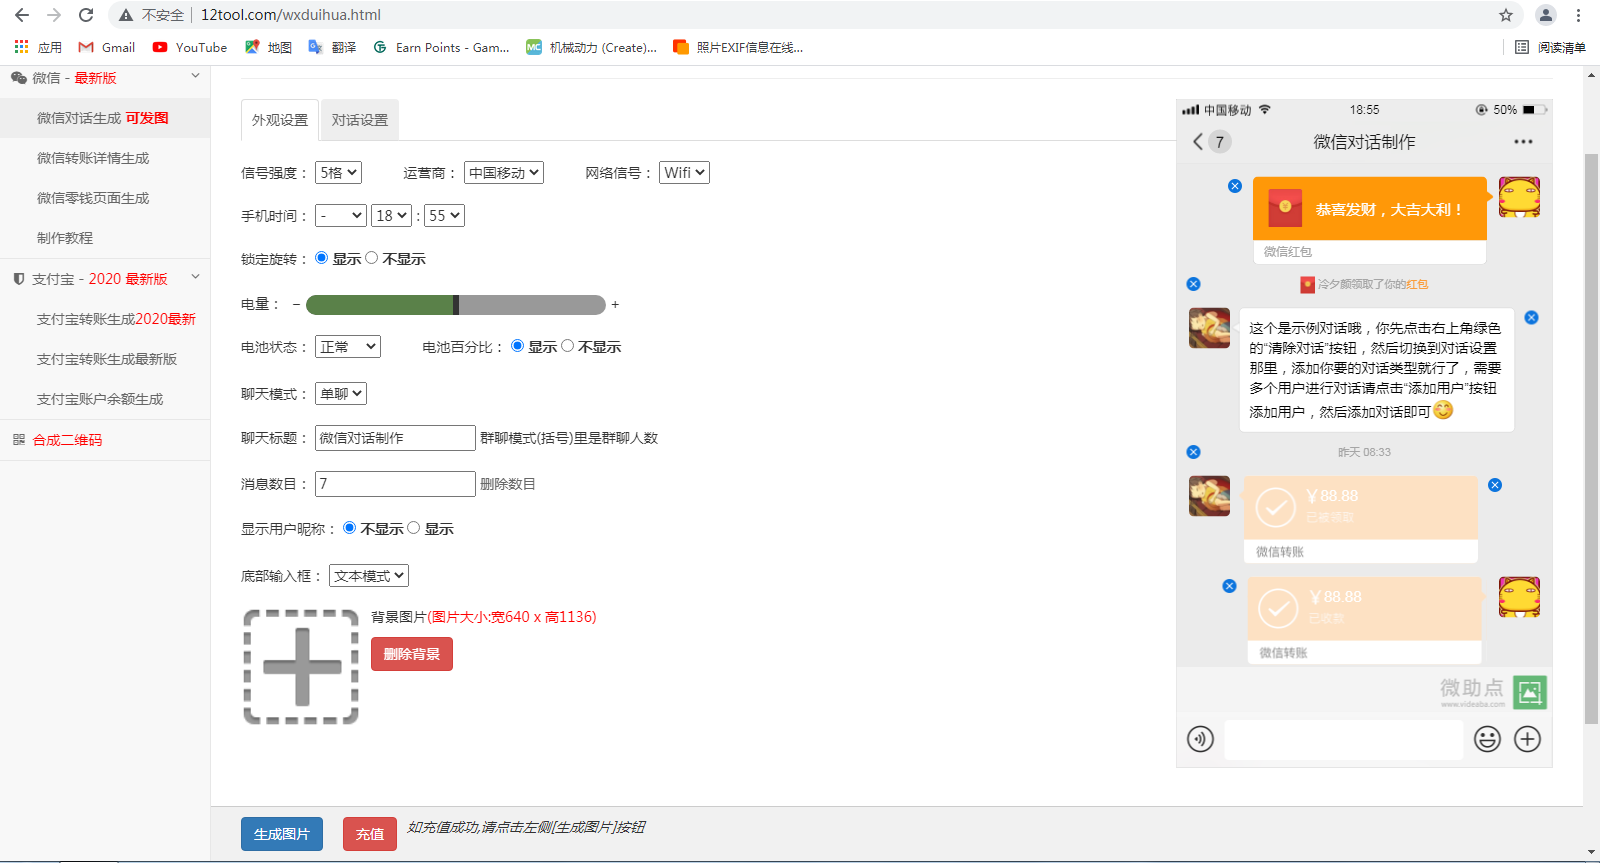Open the browser profile avatar icon

click(1546, 15)
